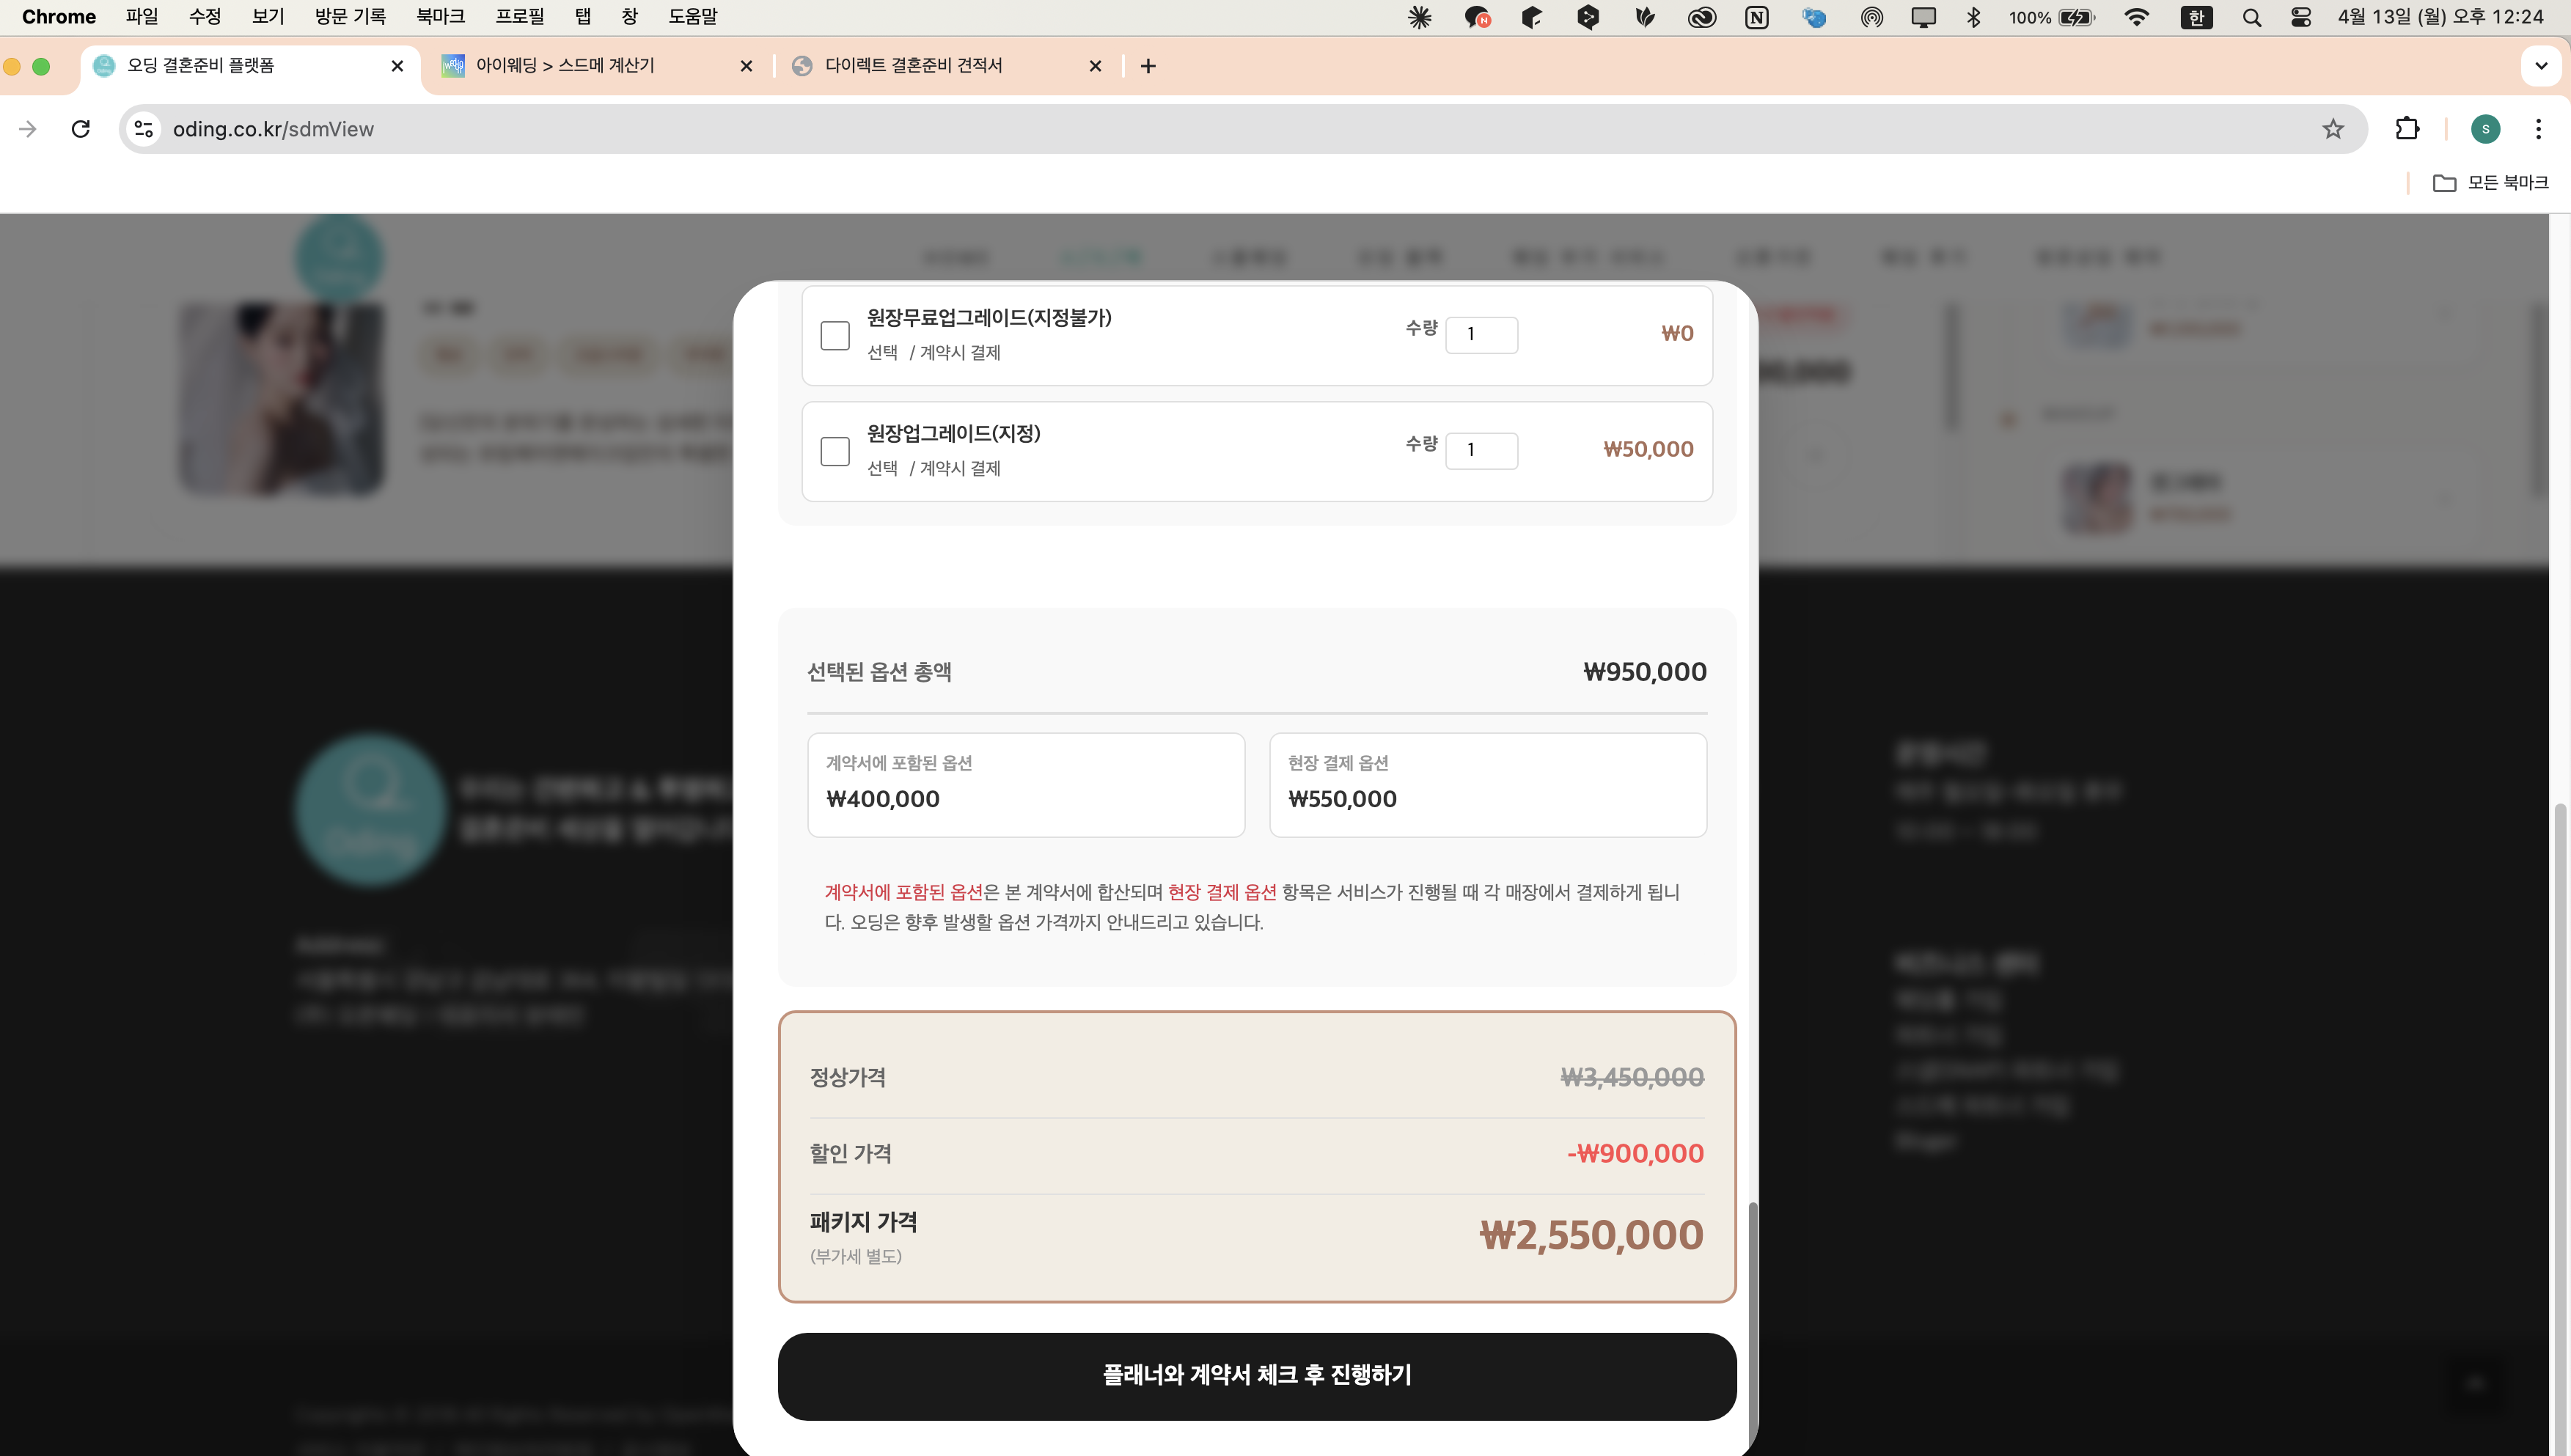Bookmark this page with the star icon
This screenshot has height=1456, width=2571.
click(x=2331, y=128)
